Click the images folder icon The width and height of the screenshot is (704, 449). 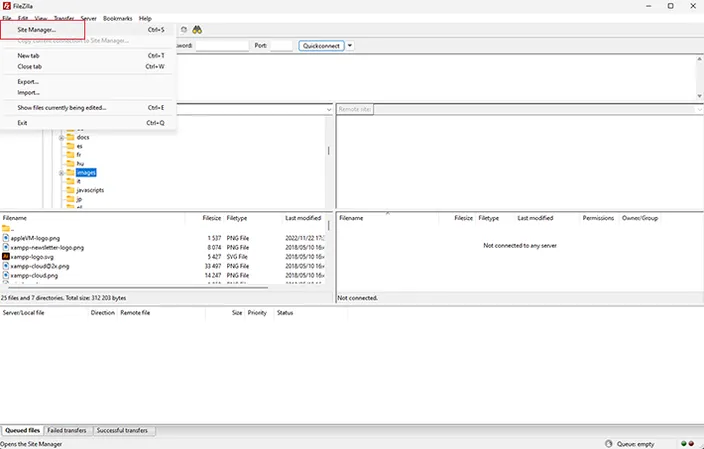pyautogui.click(x=70, y=172)
